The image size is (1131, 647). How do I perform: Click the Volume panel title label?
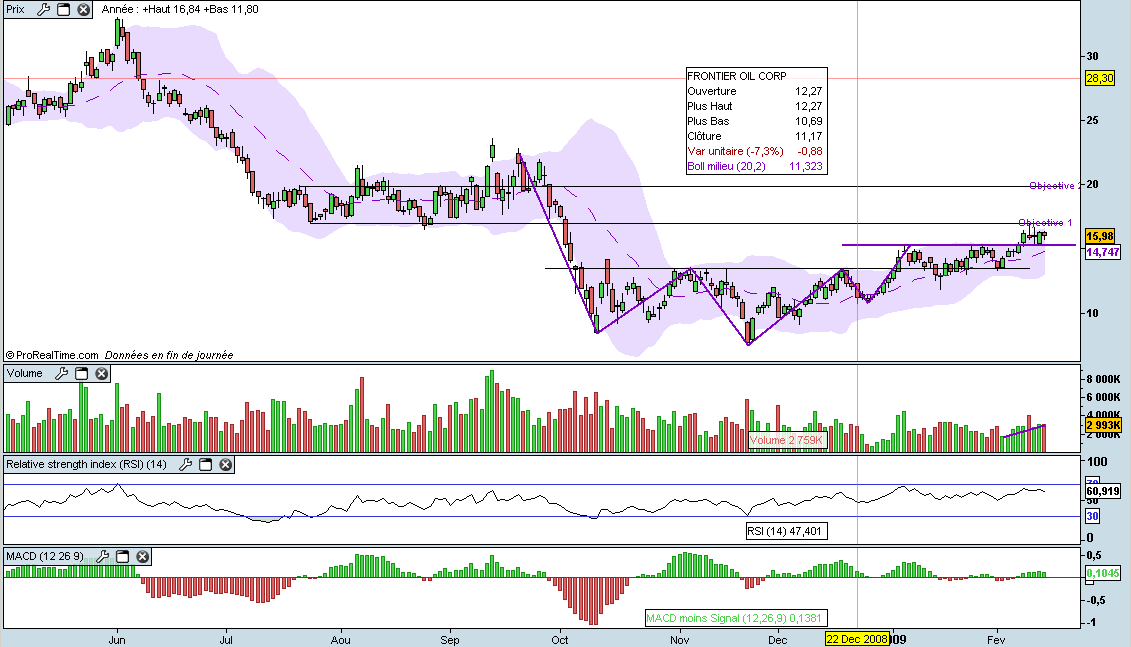(25, 373)
